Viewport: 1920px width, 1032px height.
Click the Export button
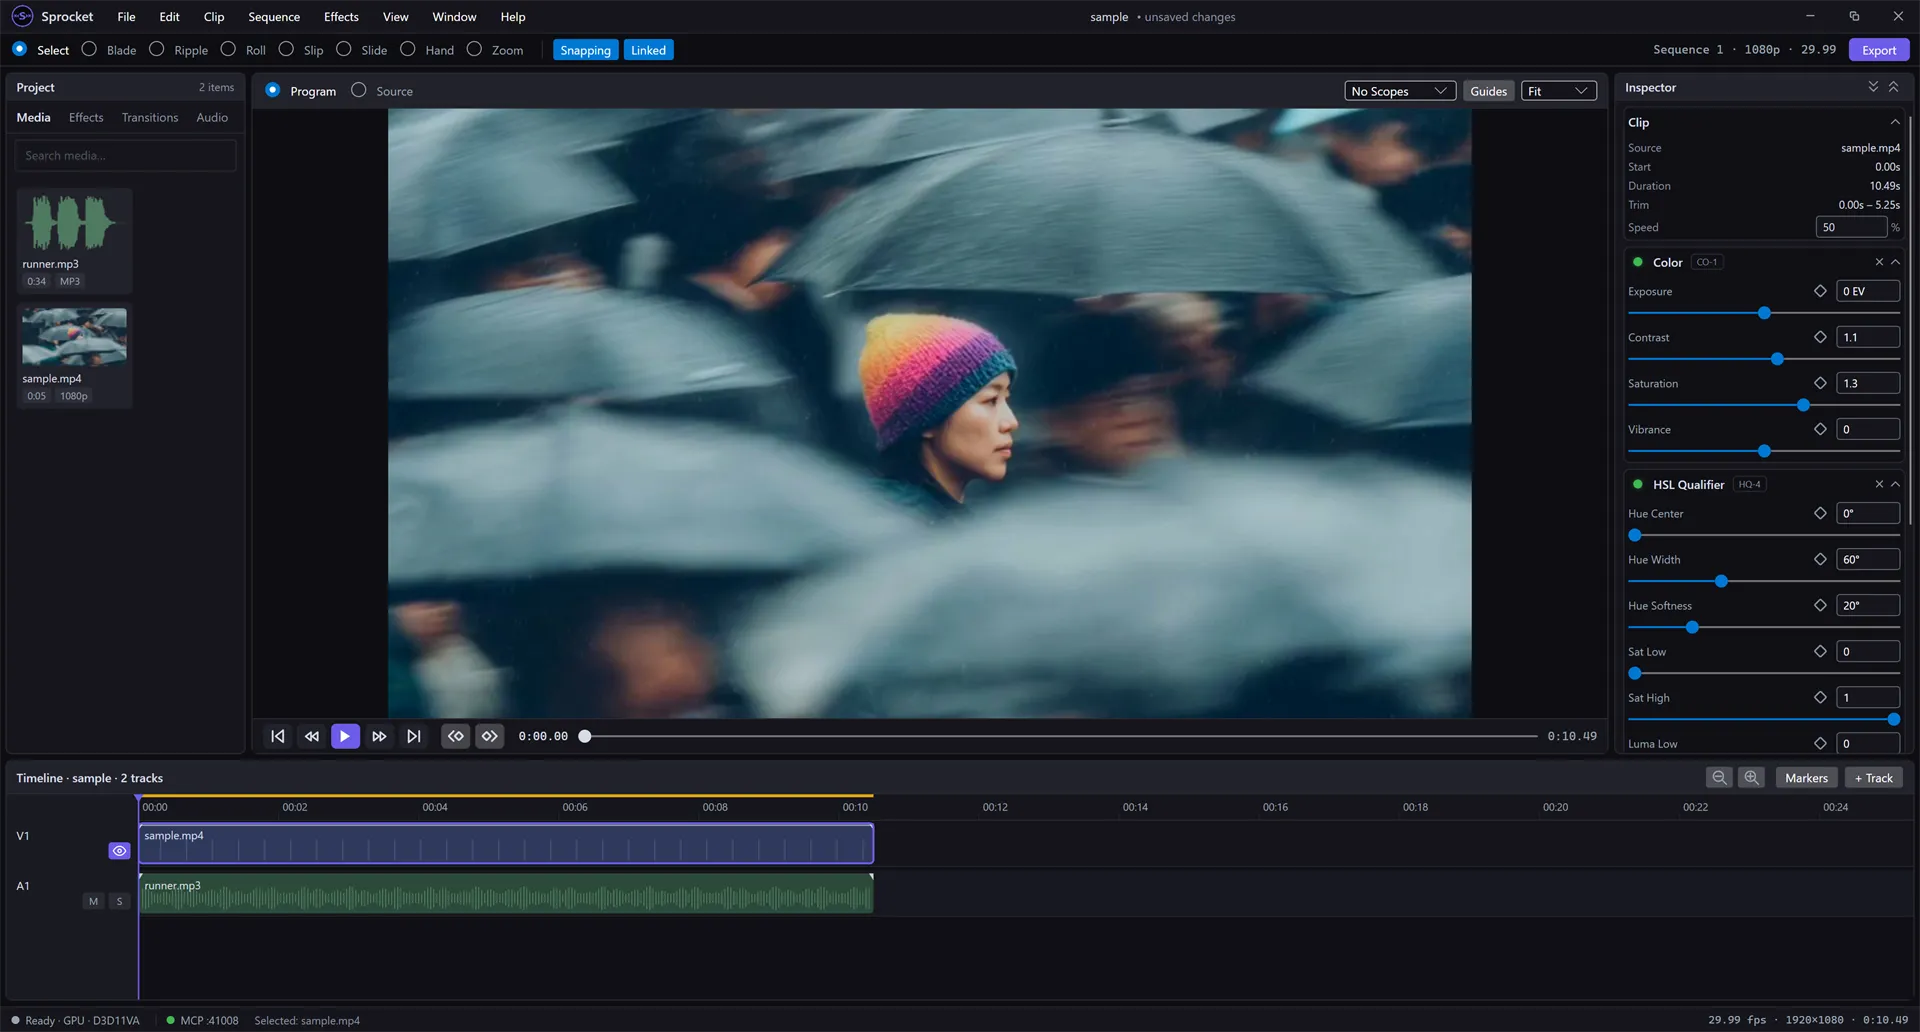(1878, 50)
